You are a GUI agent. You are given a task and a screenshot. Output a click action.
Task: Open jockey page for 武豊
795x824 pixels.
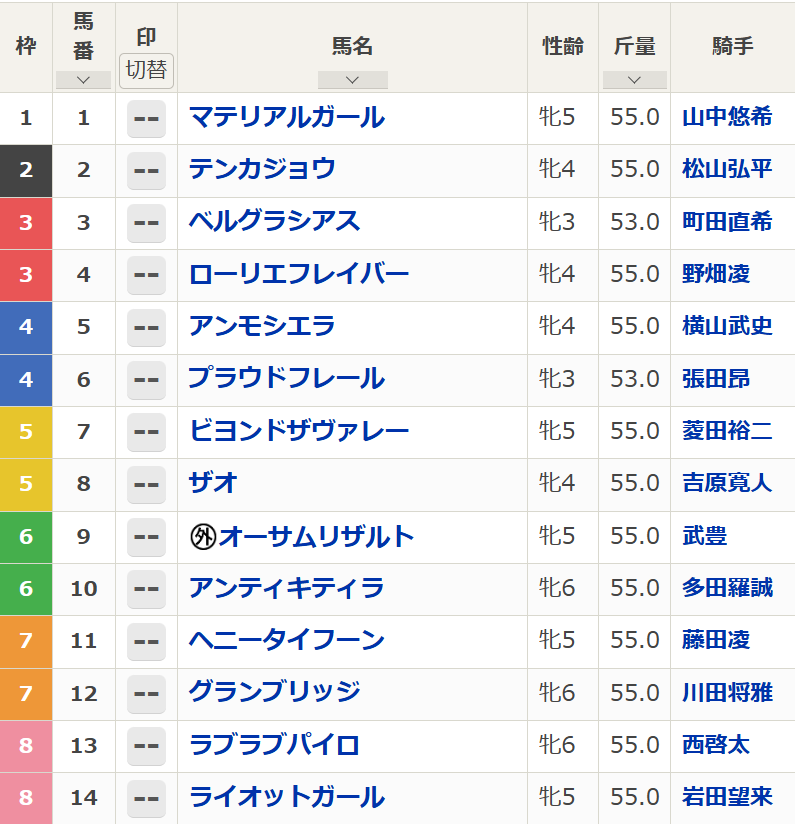click(x=704, y=537)
